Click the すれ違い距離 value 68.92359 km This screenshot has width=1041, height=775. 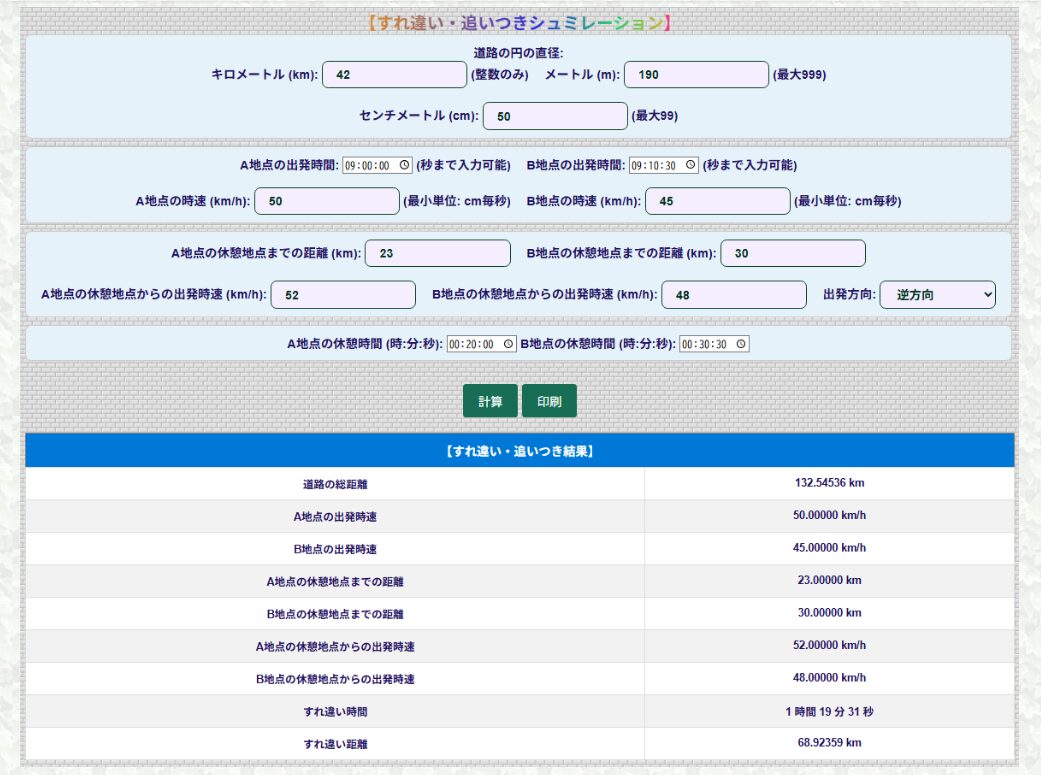pyautogui.click(x=829, y=743)
